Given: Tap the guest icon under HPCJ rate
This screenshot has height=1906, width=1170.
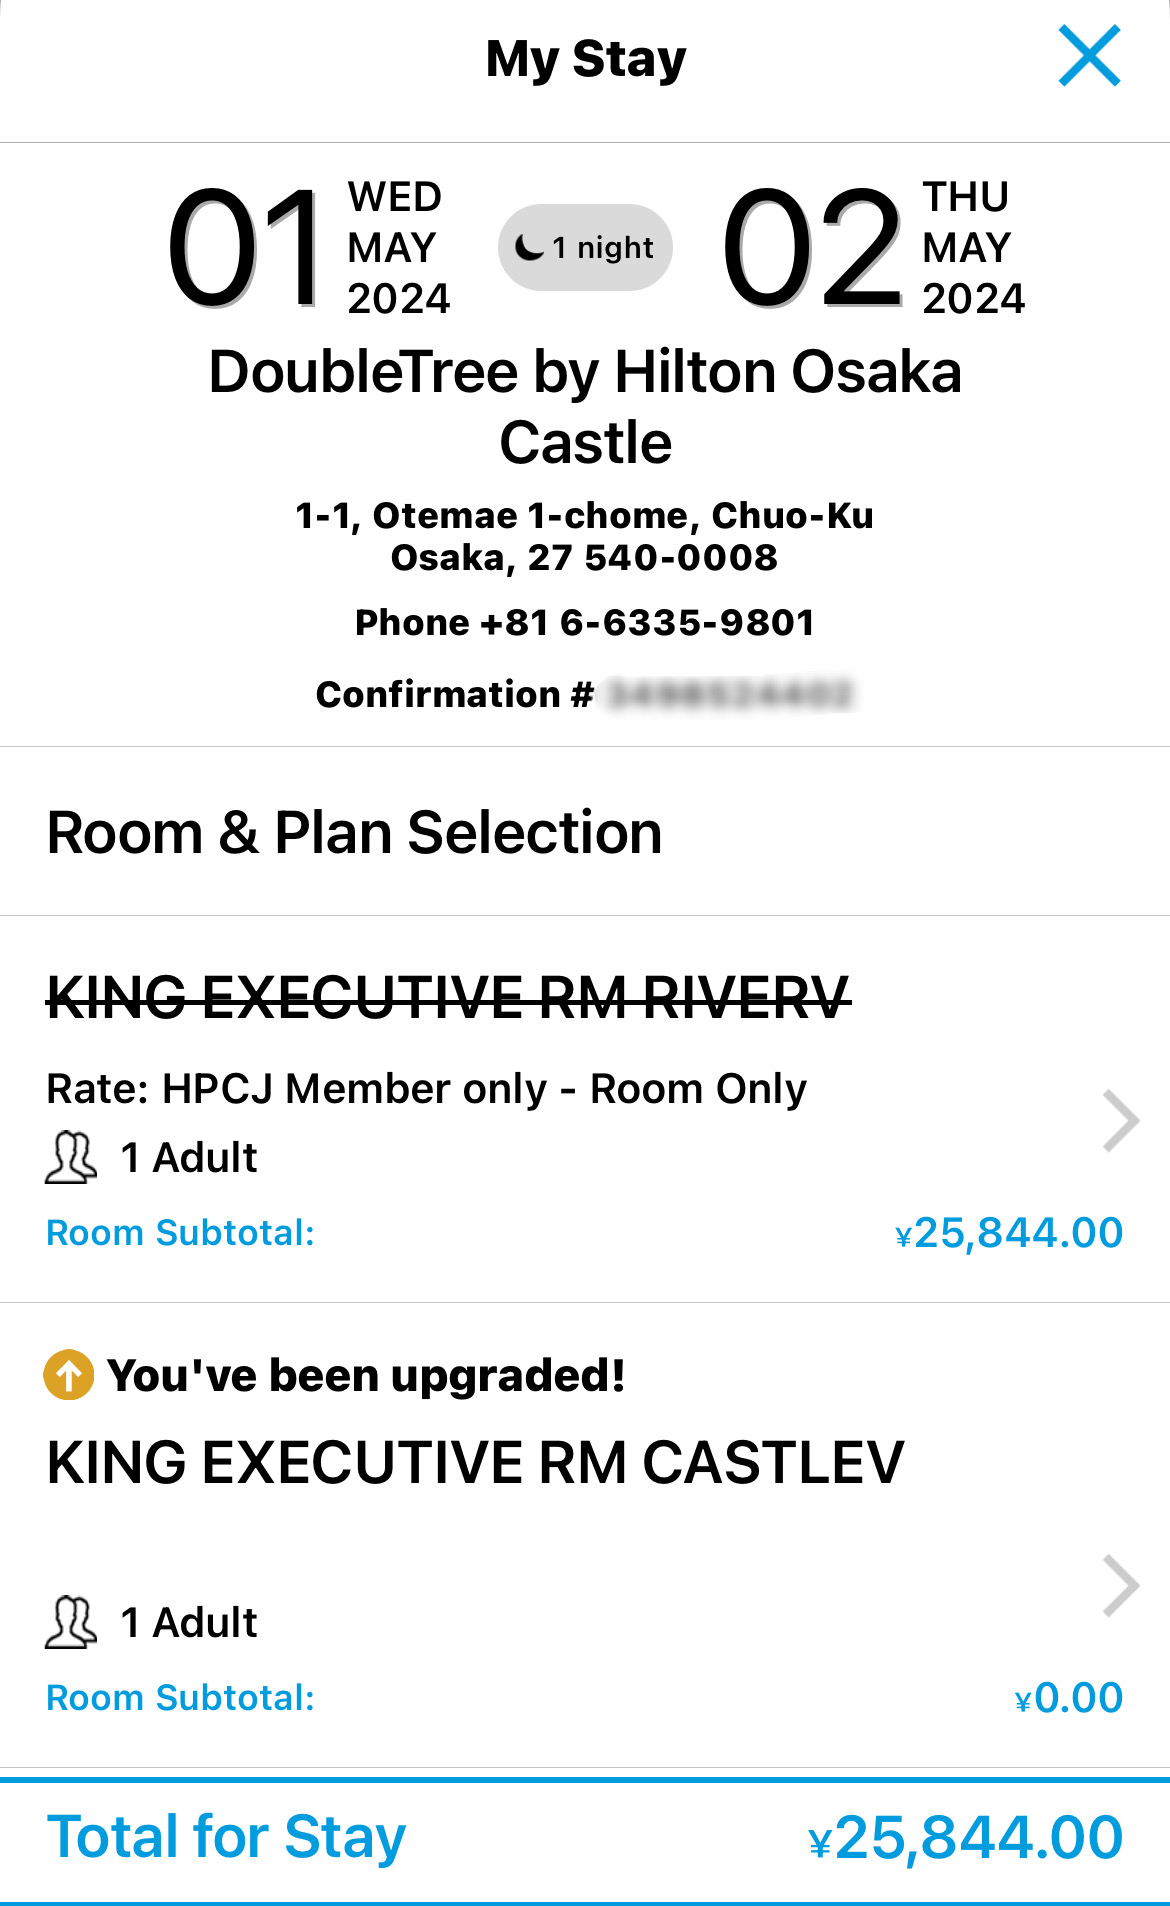Looking at the screenshot, I should (x=71, y=1158).
